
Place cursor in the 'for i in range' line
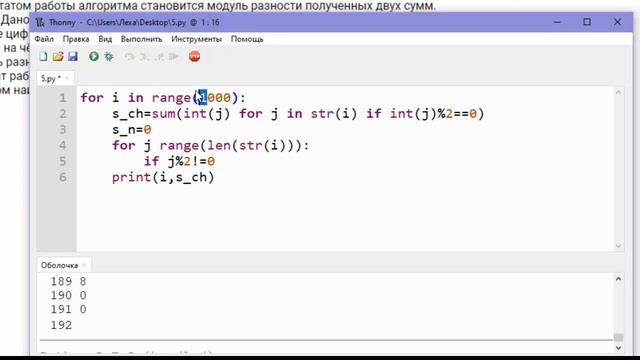pyautogui.click(x=163, y=98)
